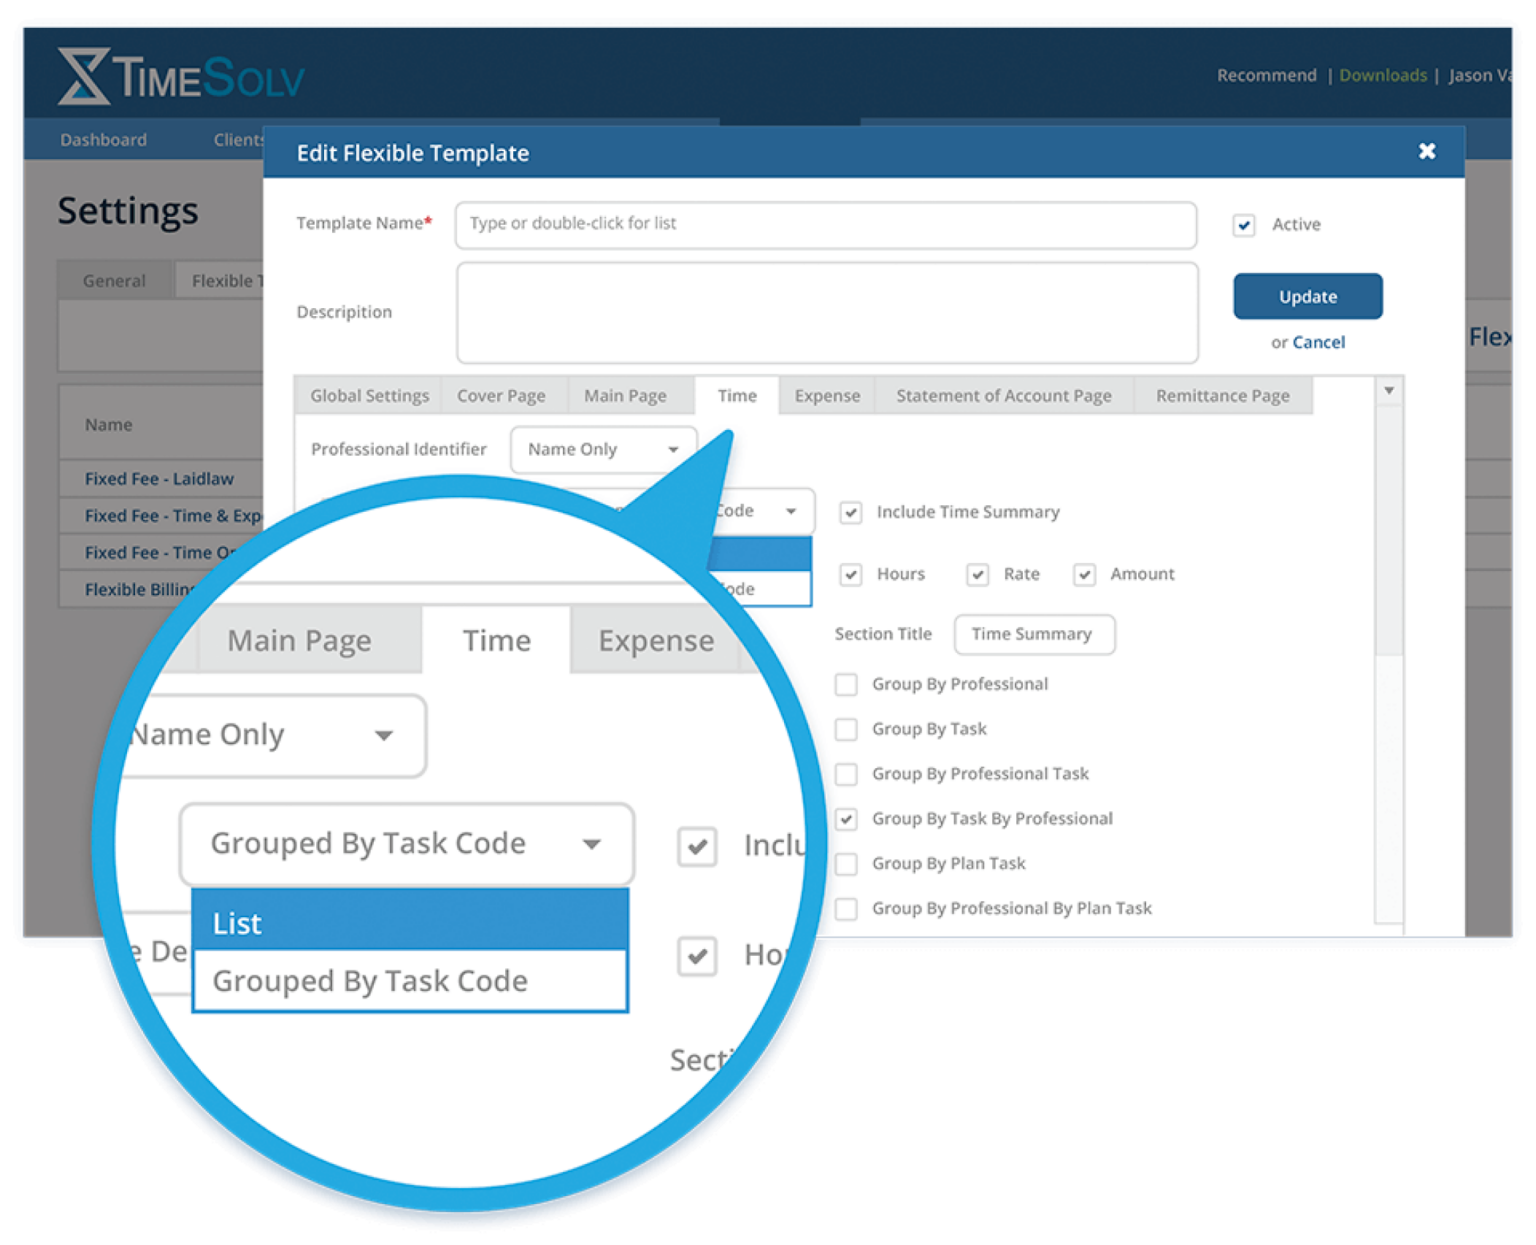Click the Cancel link
The image size is (1536, 1245).
[1318, 342]
